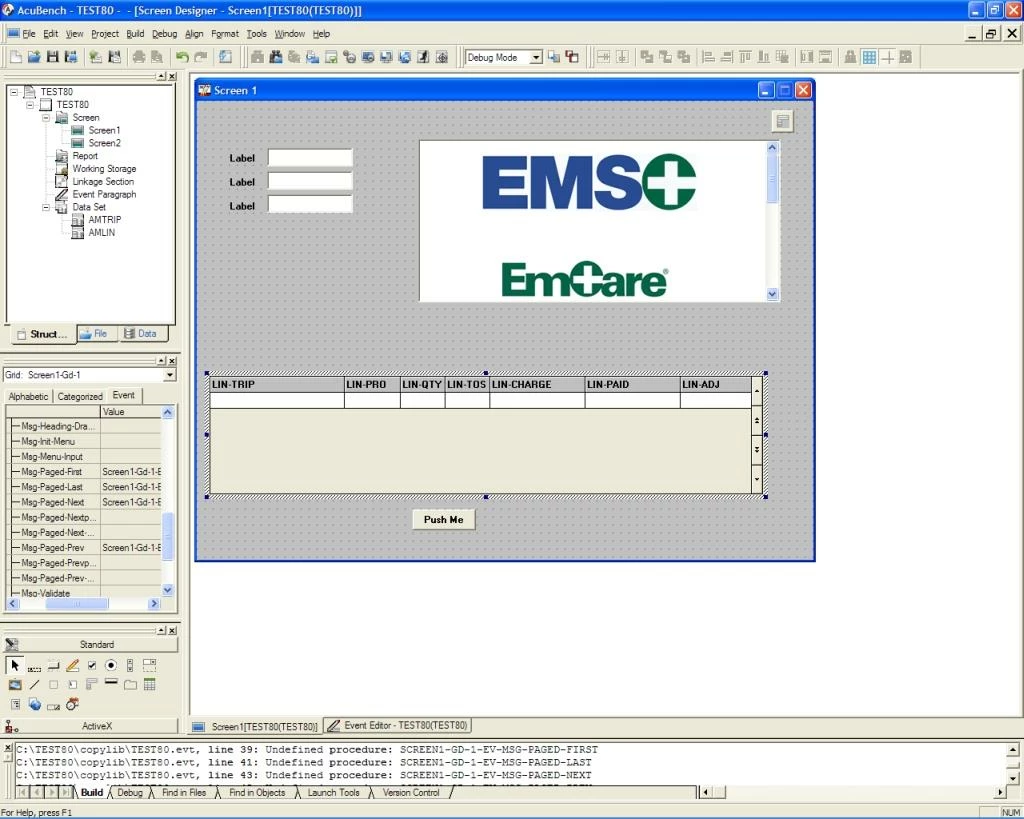Viewport: 1024px width, 819px height.
Task: Select the pointer tool in the toolbox
Action: coord(14,666)
